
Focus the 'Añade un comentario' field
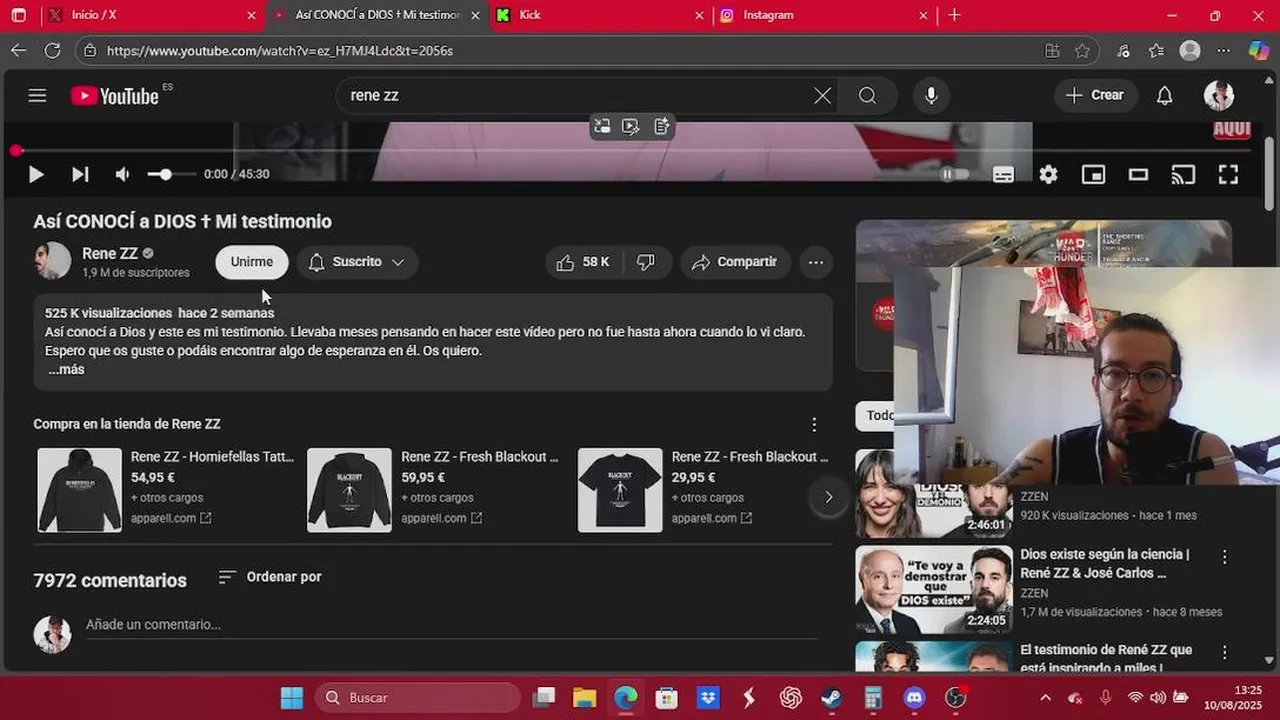[x=452, y=625]
